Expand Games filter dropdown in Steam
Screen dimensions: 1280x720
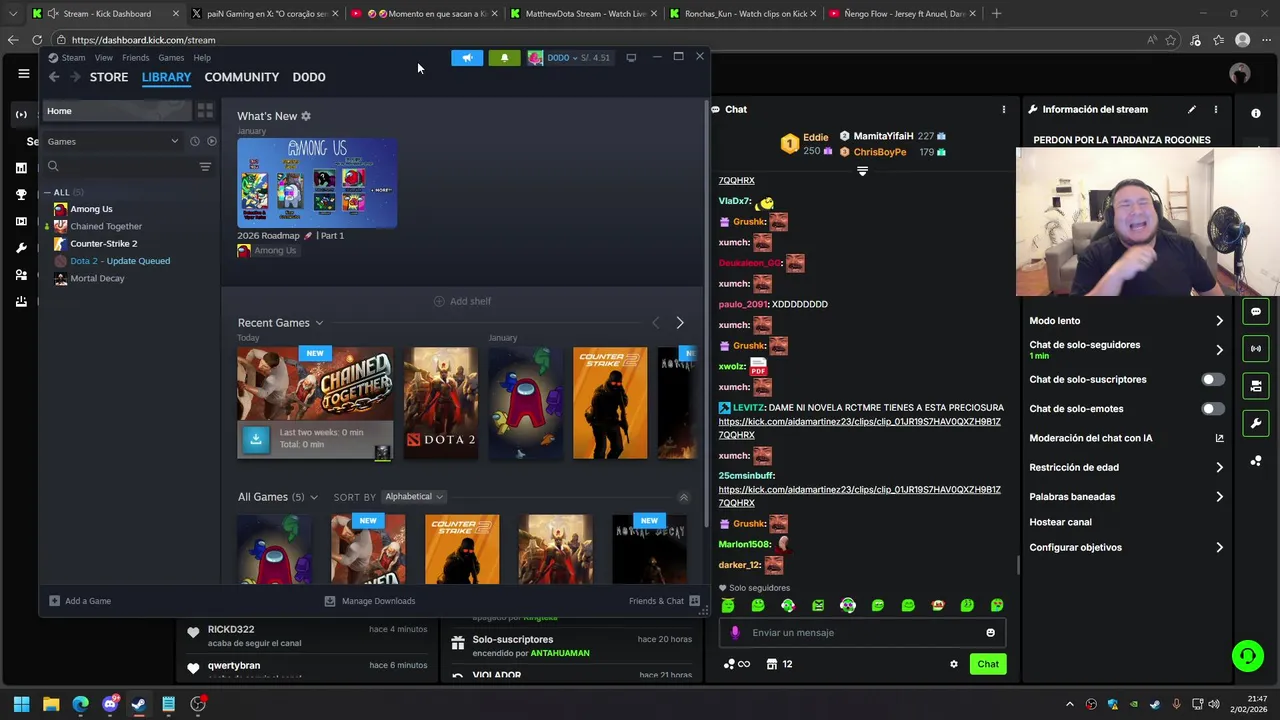(112, 141)
